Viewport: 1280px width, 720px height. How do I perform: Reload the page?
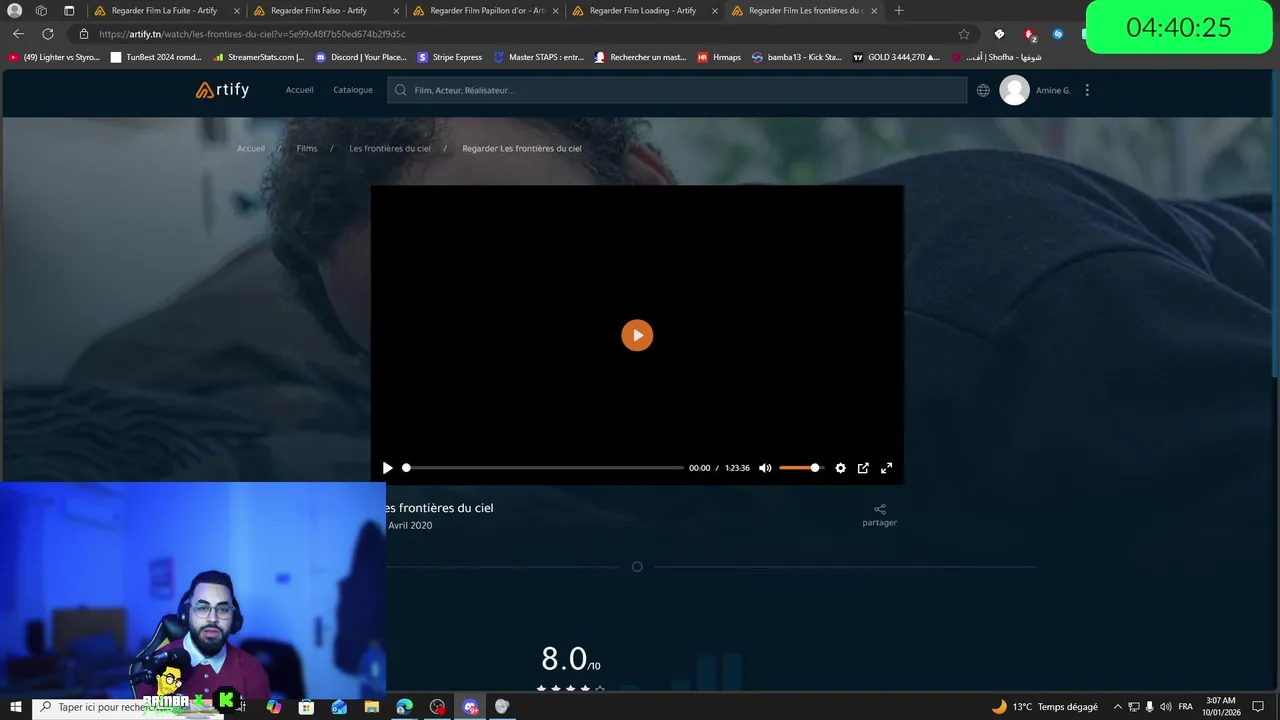[47, 34]
